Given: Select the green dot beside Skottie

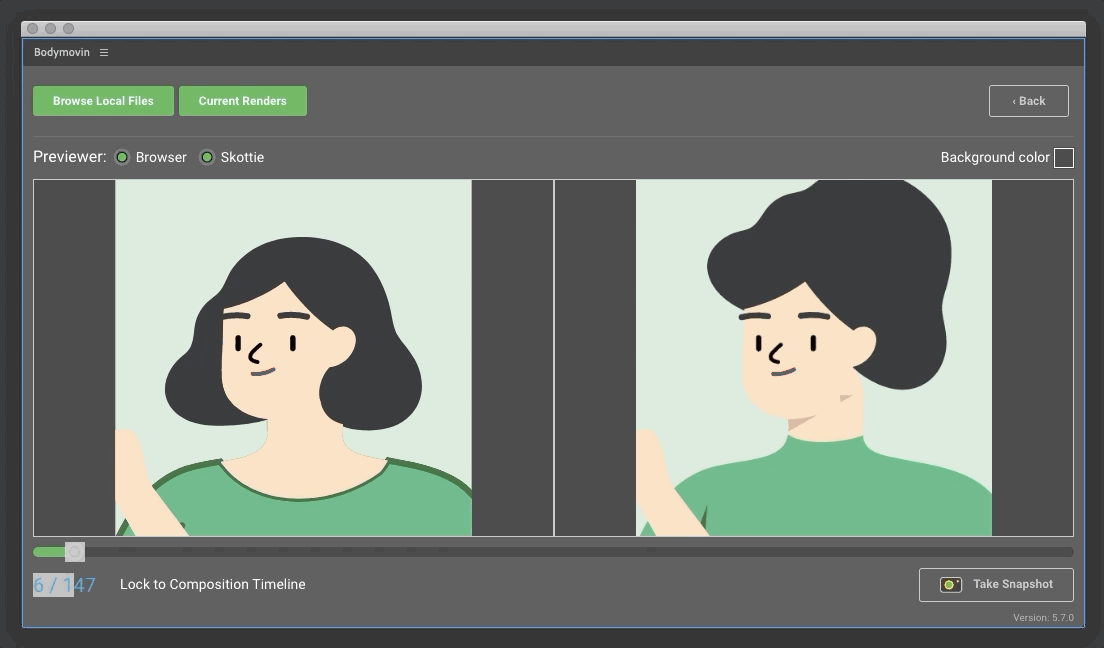Looking at the screenshot, I should [x=207, y=157].
